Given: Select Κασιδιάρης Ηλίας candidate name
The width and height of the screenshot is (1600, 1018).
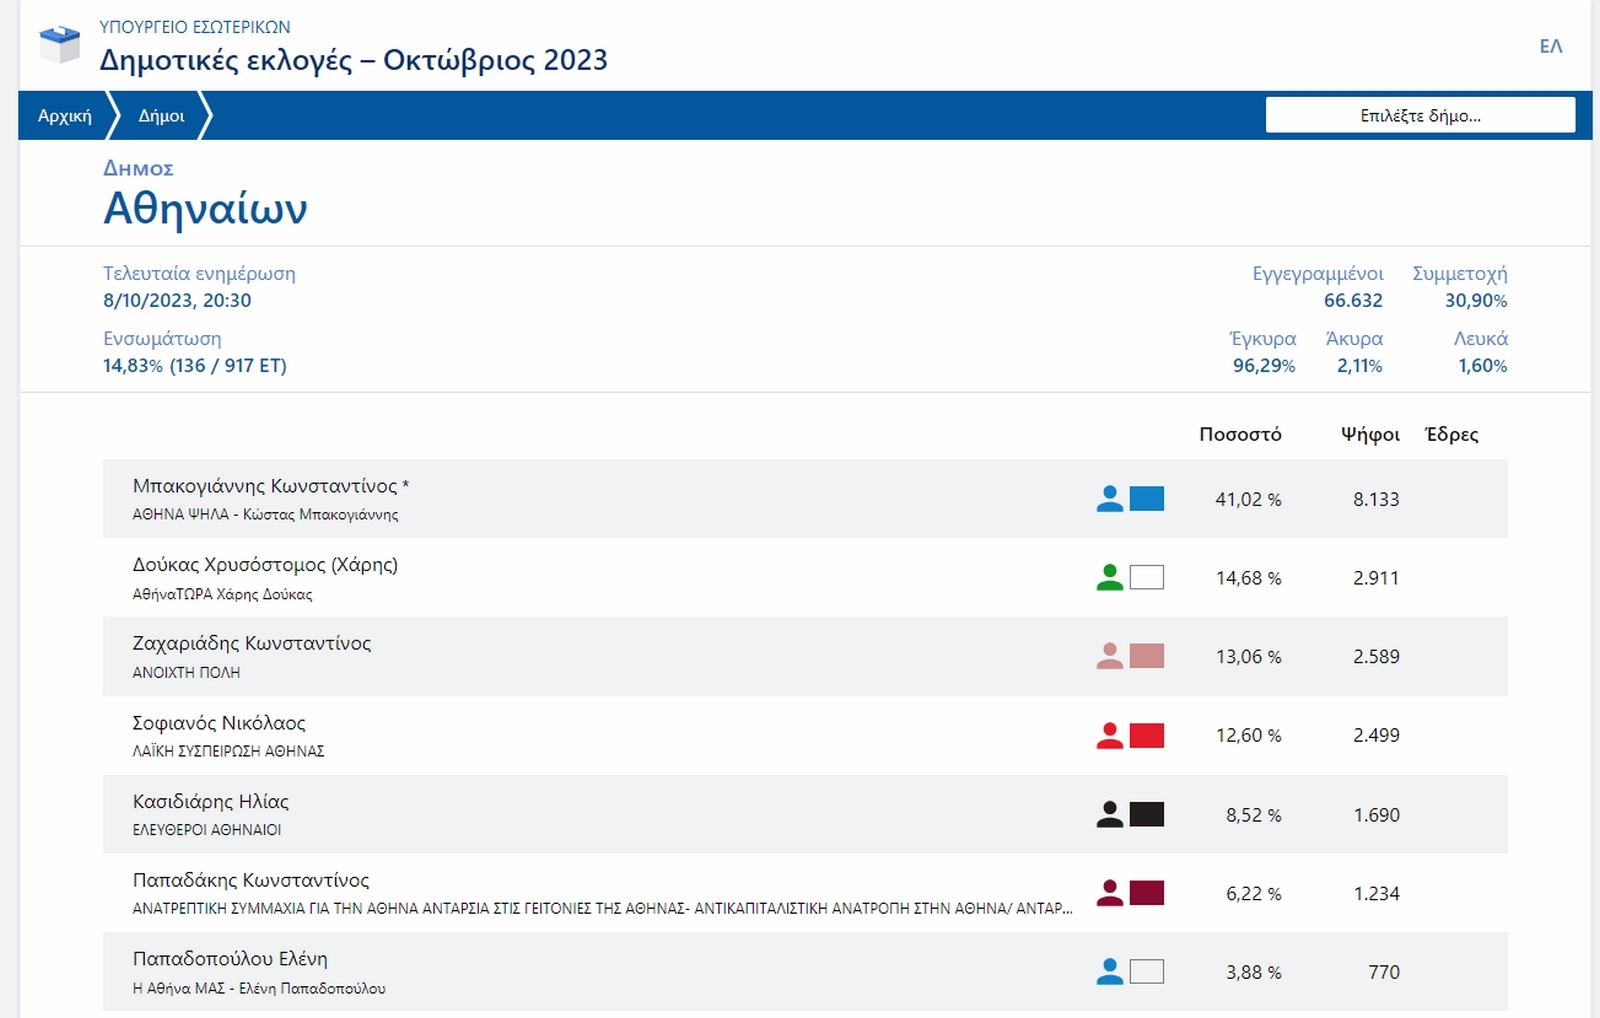Looking at the screenshot, I should point(210,801).
